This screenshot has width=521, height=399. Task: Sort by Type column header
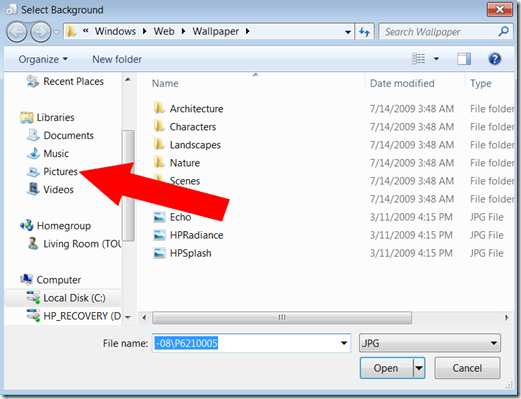point(481,84)
